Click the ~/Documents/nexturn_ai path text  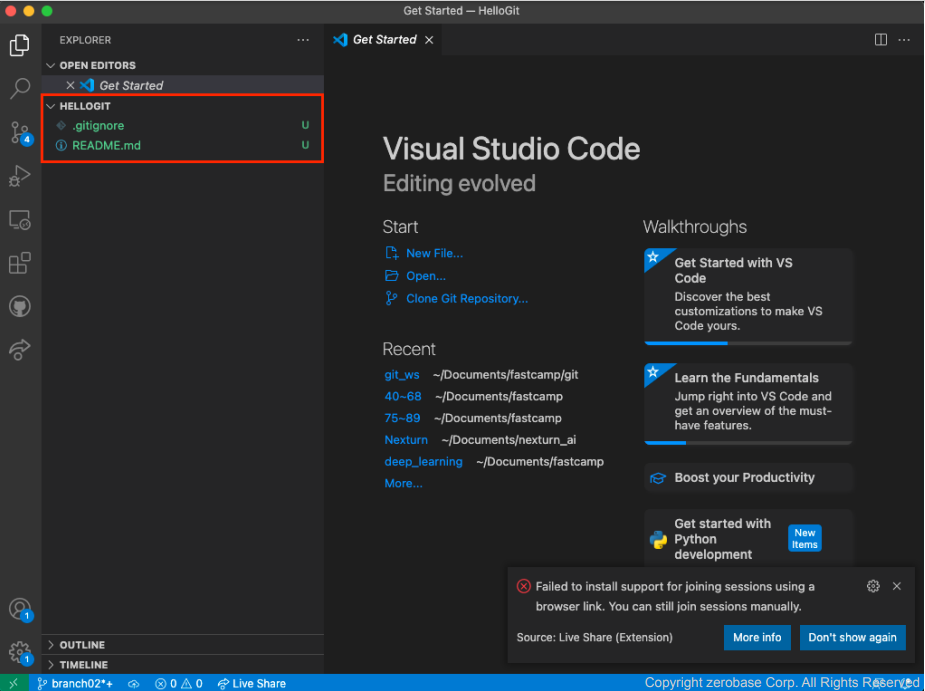509,440
